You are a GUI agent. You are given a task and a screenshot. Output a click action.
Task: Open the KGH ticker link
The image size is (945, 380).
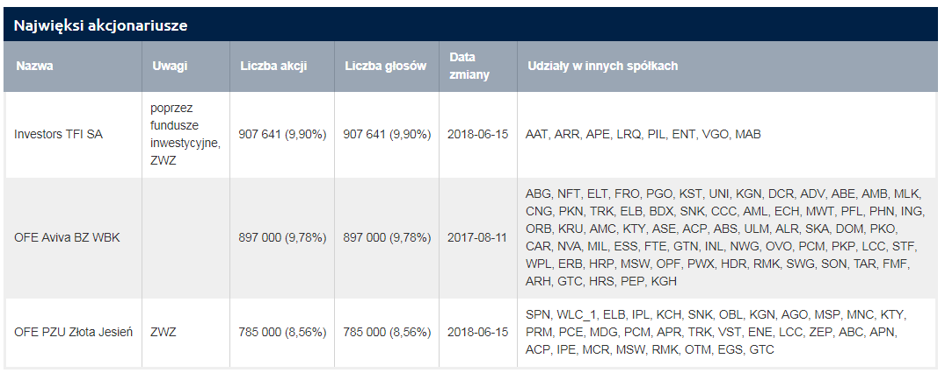664,281
